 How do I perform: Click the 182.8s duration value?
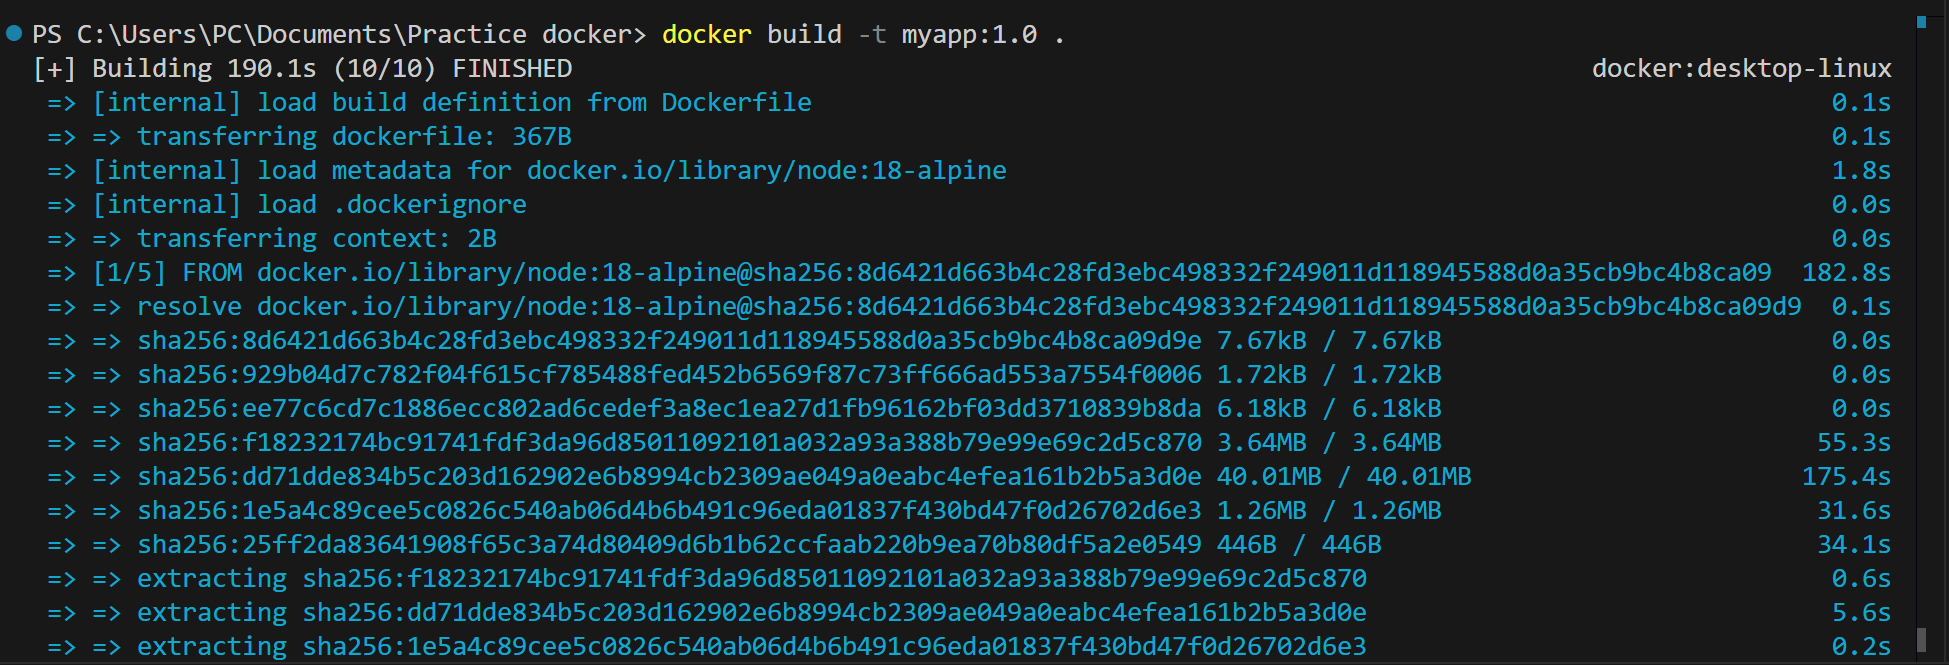coord(1846,273)
